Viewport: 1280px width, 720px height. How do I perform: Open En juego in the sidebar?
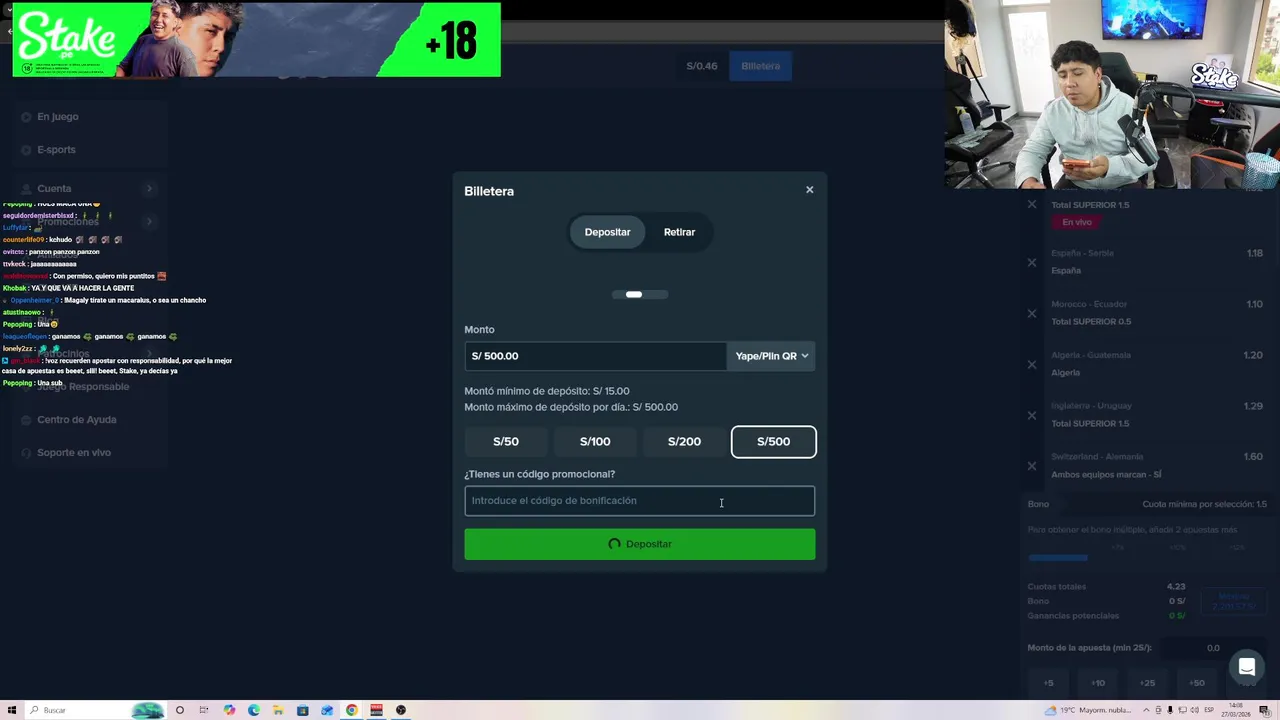click(58, 117)
